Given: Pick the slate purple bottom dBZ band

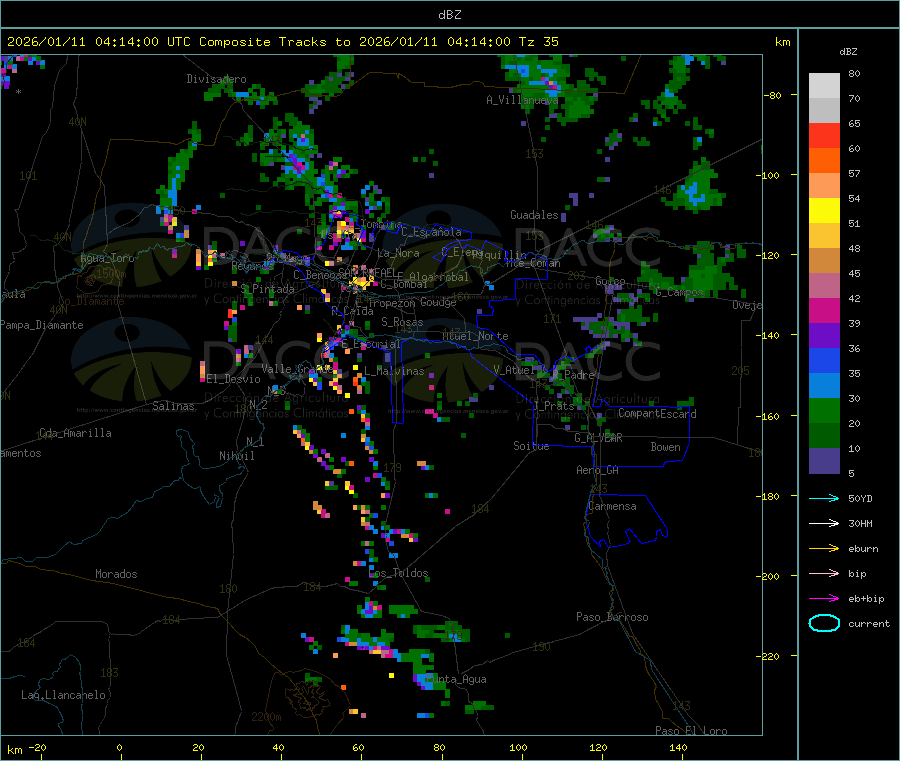Looking at the screenshot, I should click(824, 461).
